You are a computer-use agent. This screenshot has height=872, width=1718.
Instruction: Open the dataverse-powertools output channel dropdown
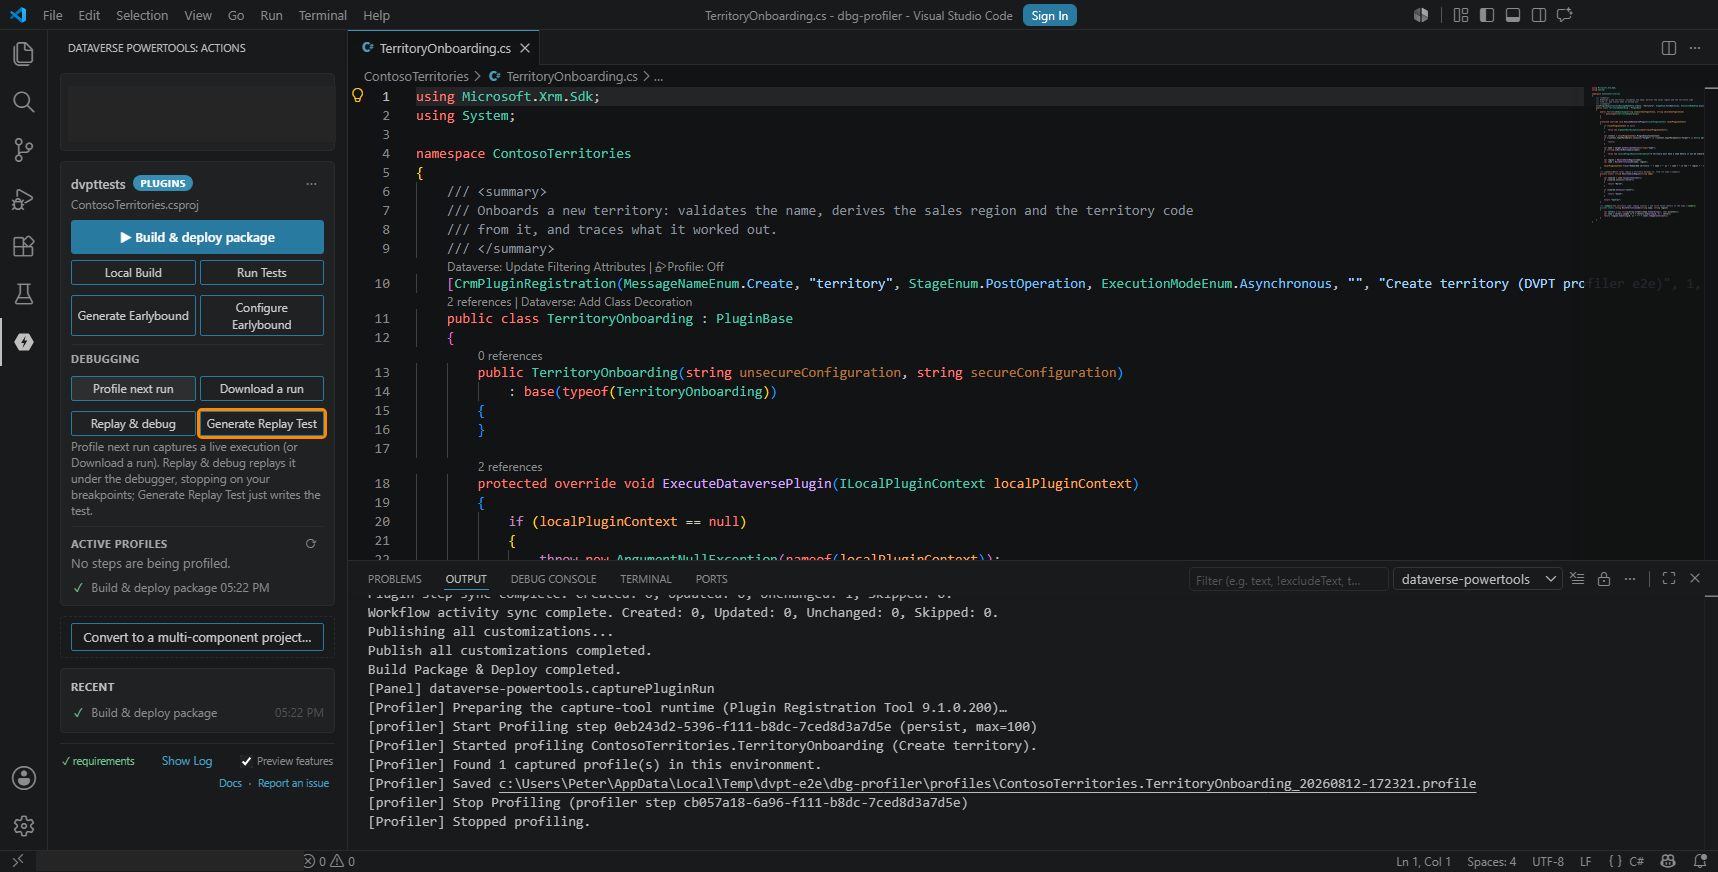pos(1478,579)
